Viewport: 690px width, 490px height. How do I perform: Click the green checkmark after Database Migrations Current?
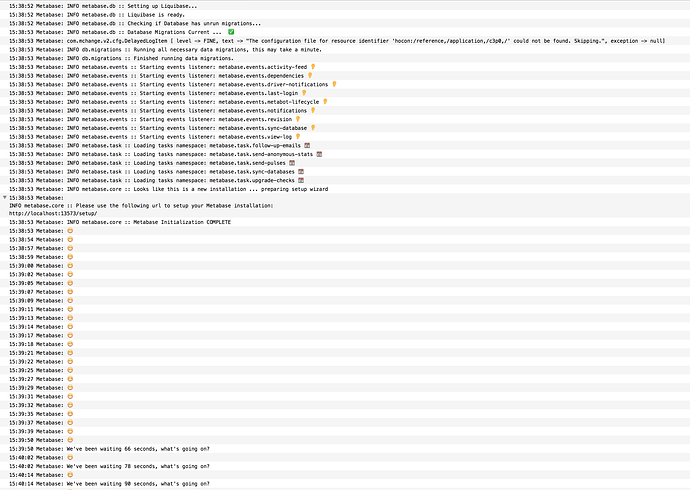pyautogui.click(x=231, y=32)
